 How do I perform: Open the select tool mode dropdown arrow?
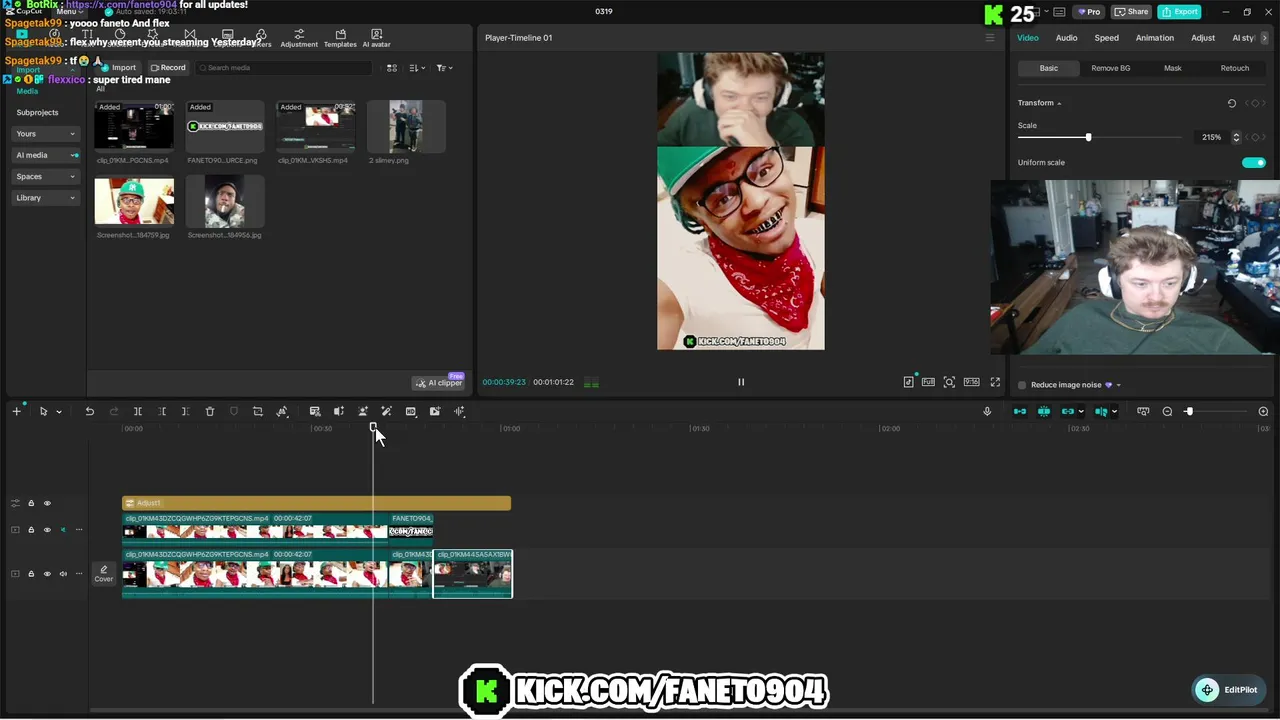[x=59, y=412]
